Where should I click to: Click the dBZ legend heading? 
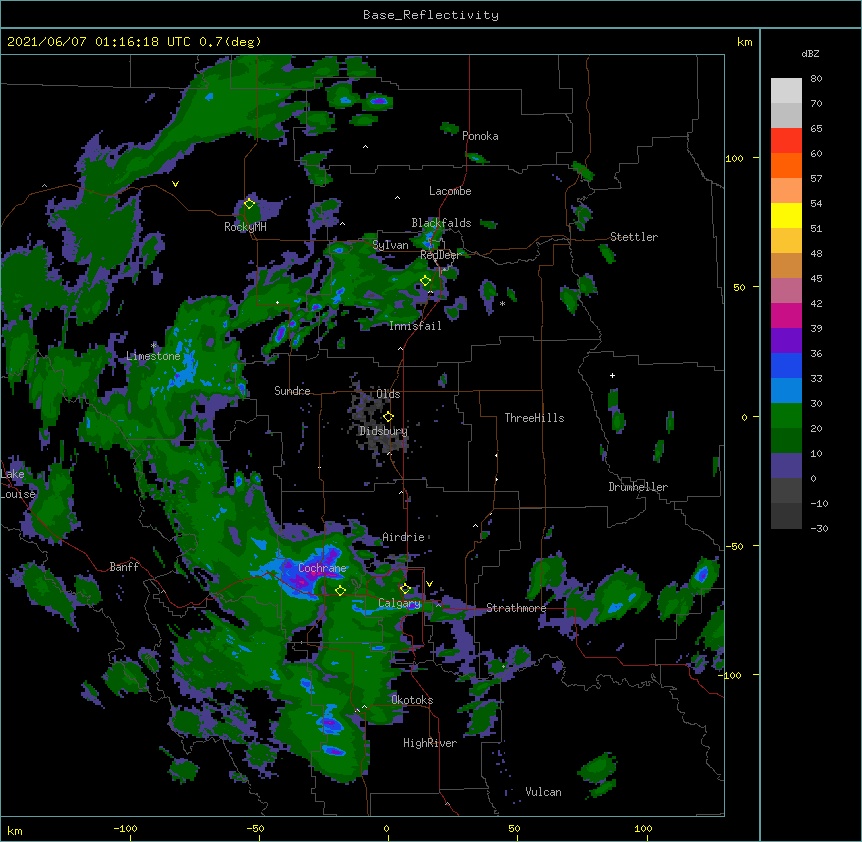(810, 54)
